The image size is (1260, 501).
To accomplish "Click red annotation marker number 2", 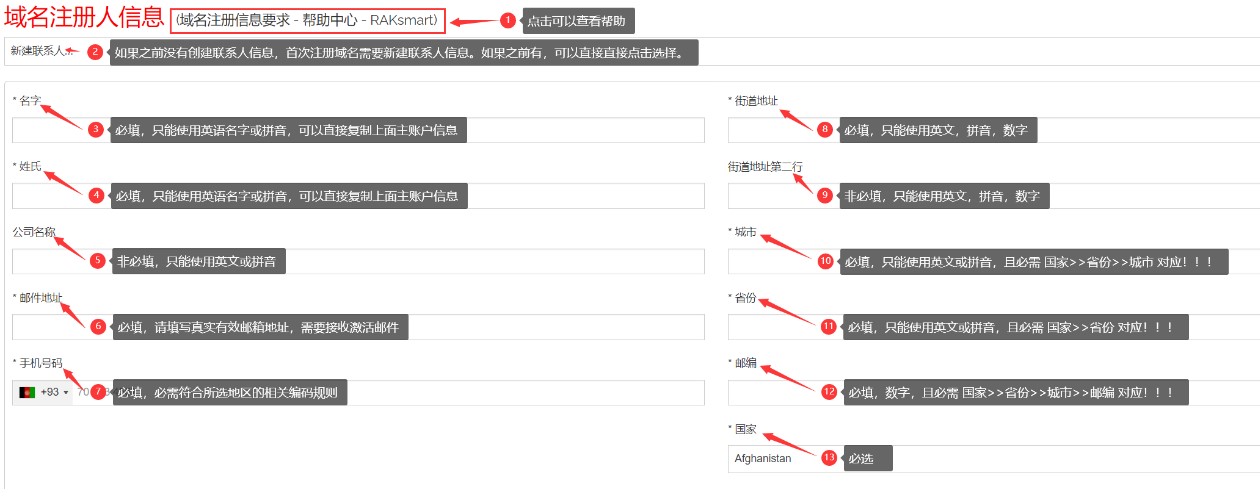I will [x=95, y=53].
